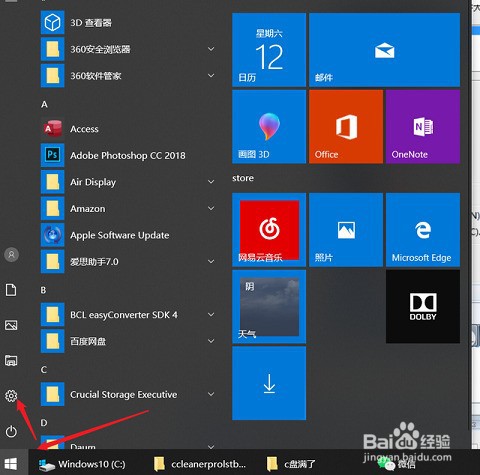Image resolution: width=480 pixels, height=475 pixels.
Task: Expand the Air Display folder chevron
Action: [211, 182]
